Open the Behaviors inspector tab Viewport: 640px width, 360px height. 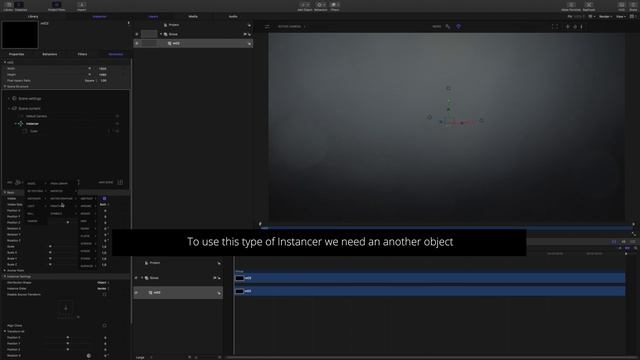(50, 54)
